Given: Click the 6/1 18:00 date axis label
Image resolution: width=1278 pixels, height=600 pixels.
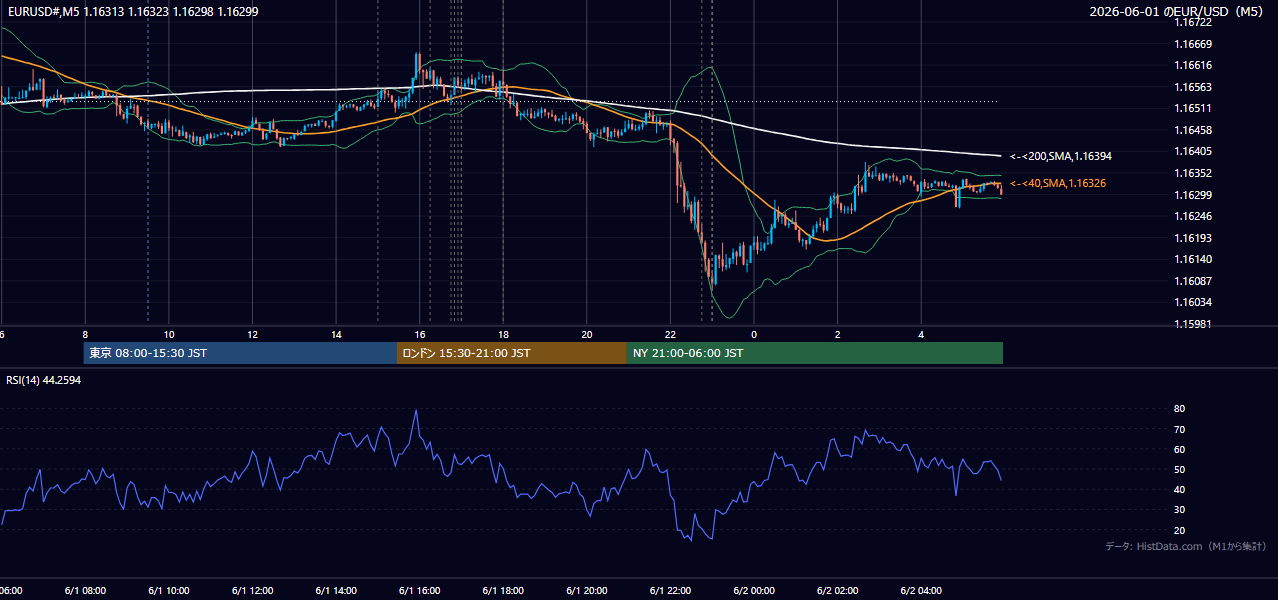Looking at the screenshot, I should point(504,591).
